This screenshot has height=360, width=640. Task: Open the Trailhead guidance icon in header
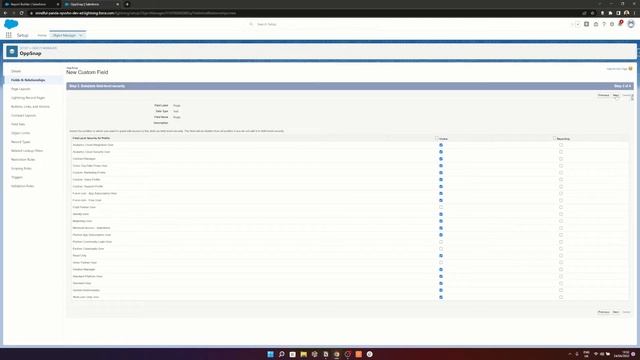[596, 24]
